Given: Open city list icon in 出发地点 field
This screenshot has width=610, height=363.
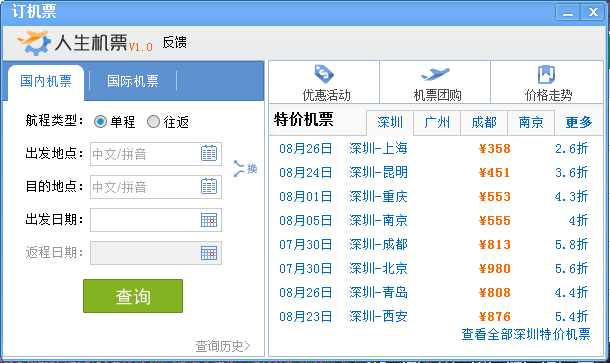Looking at the screenshot, I should click(209, 153).
